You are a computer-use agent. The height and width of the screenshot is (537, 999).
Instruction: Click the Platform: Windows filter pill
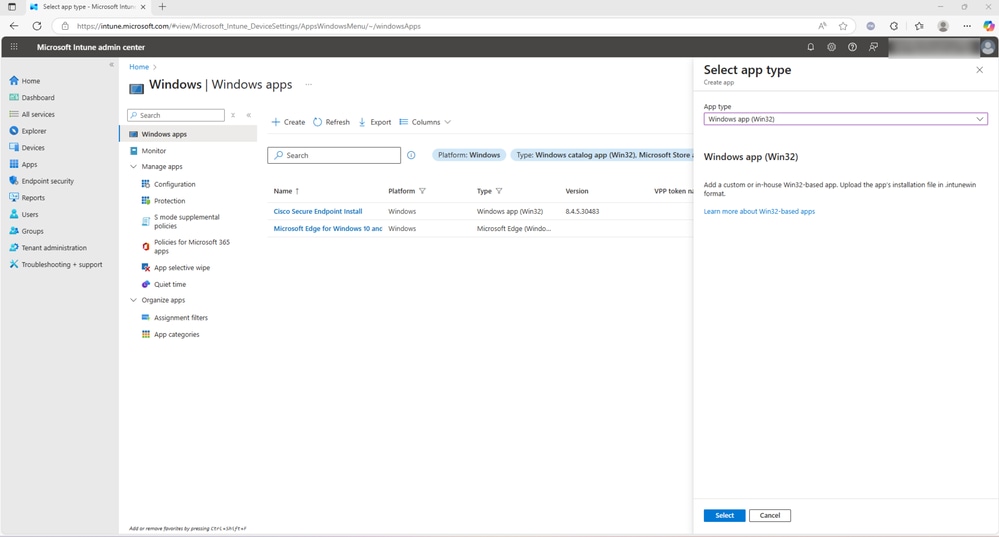tap(469, 155)
